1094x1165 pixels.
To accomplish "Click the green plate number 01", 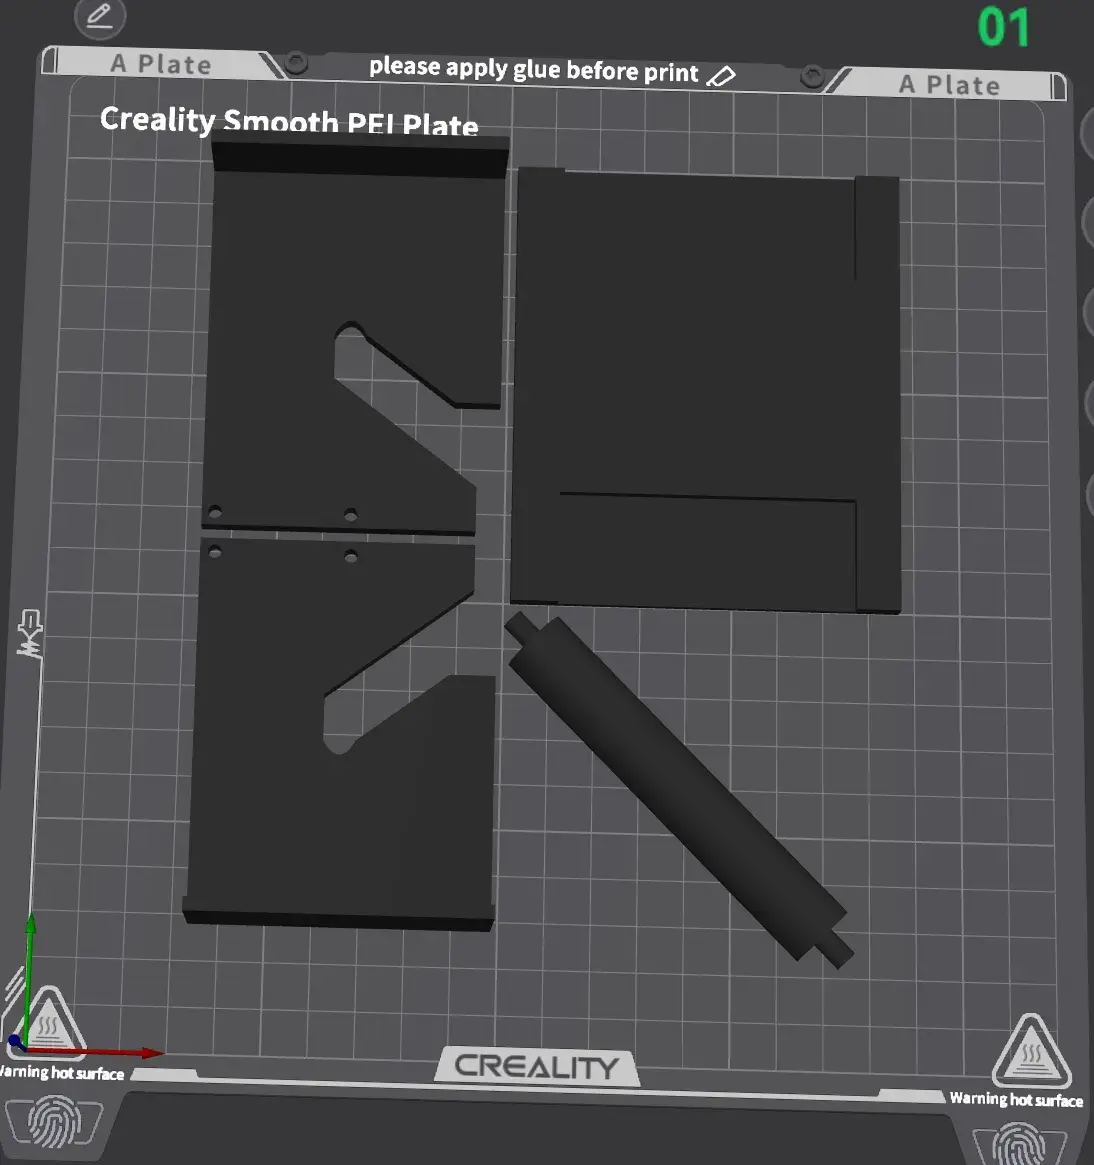I will coord(1003,27).
